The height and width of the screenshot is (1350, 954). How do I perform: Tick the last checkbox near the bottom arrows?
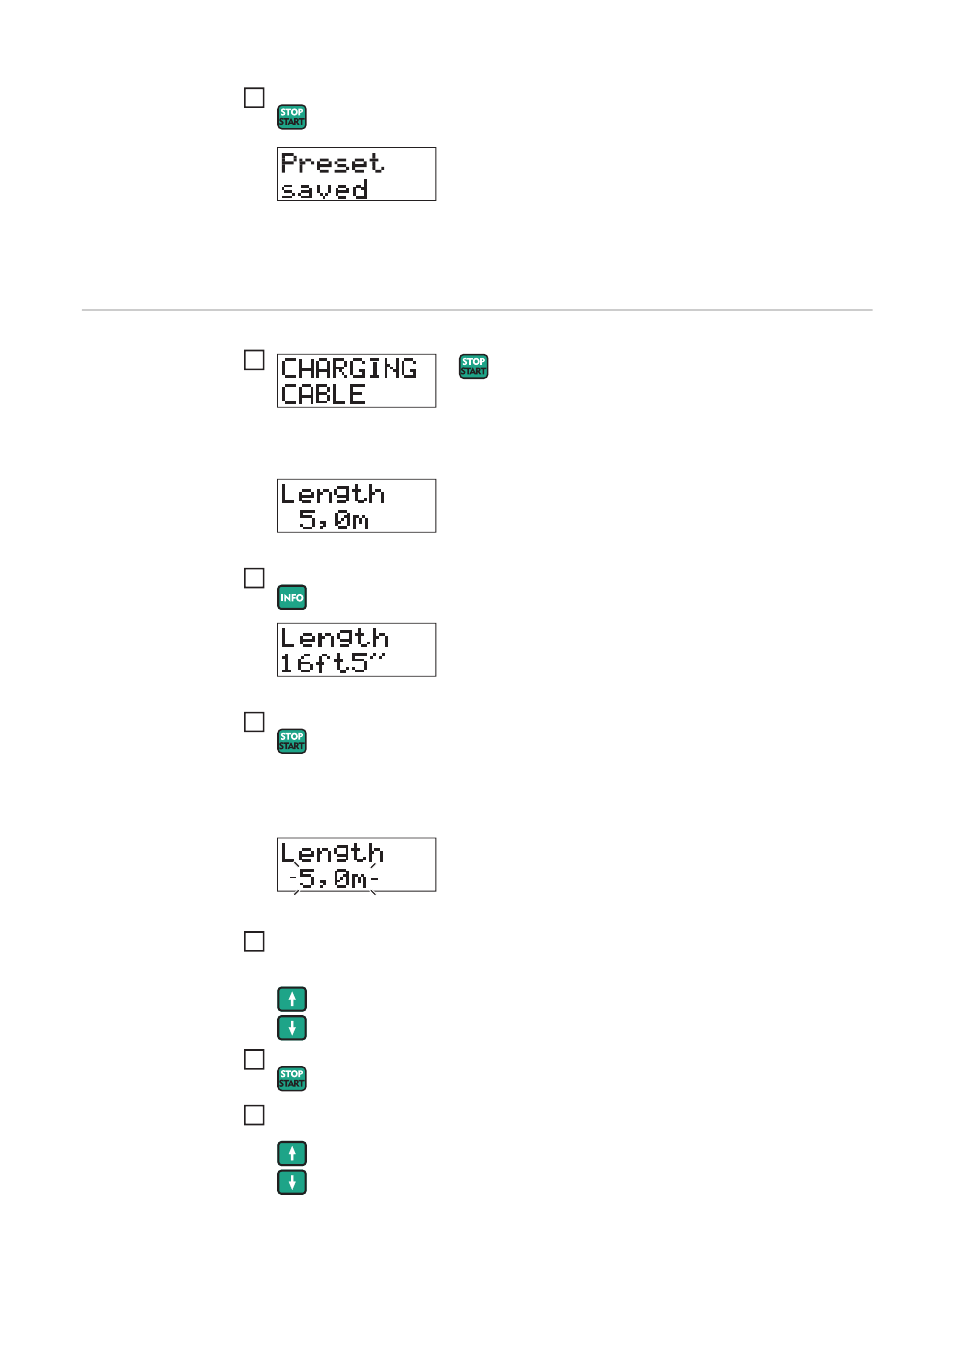tap(255, 1115)
